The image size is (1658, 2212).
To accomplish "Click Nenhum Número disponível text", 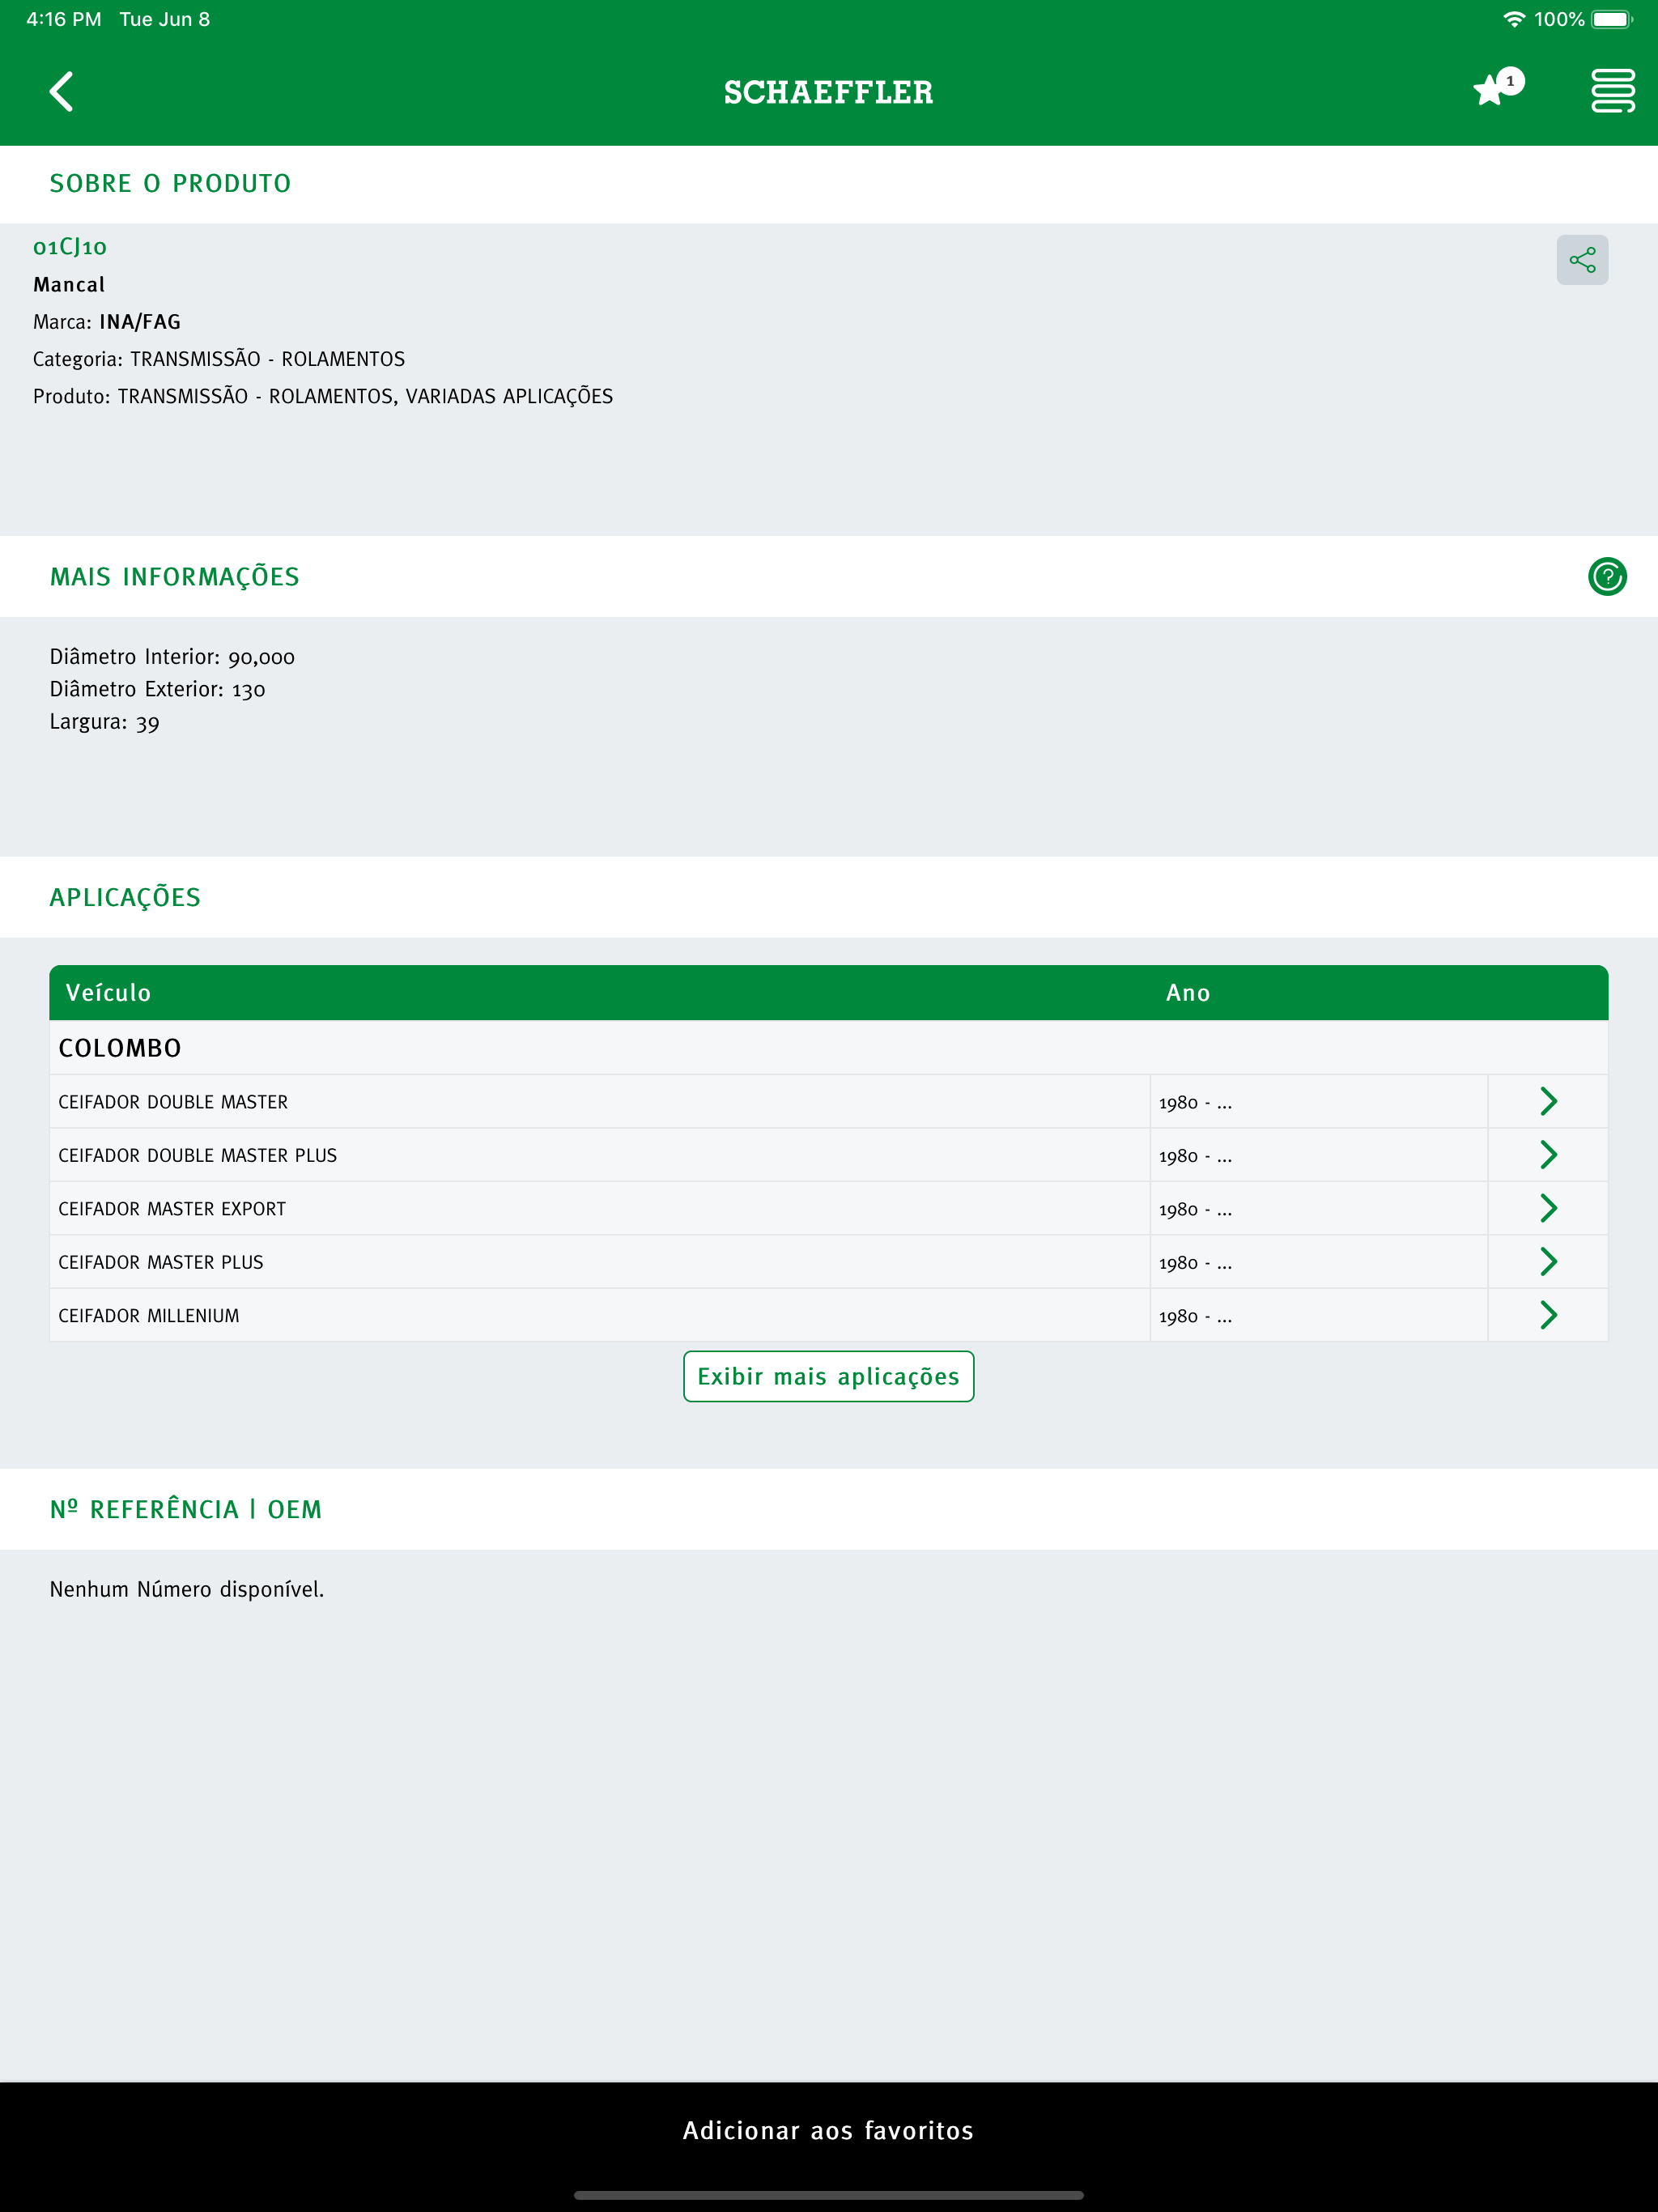I will tap(187, 1589).
